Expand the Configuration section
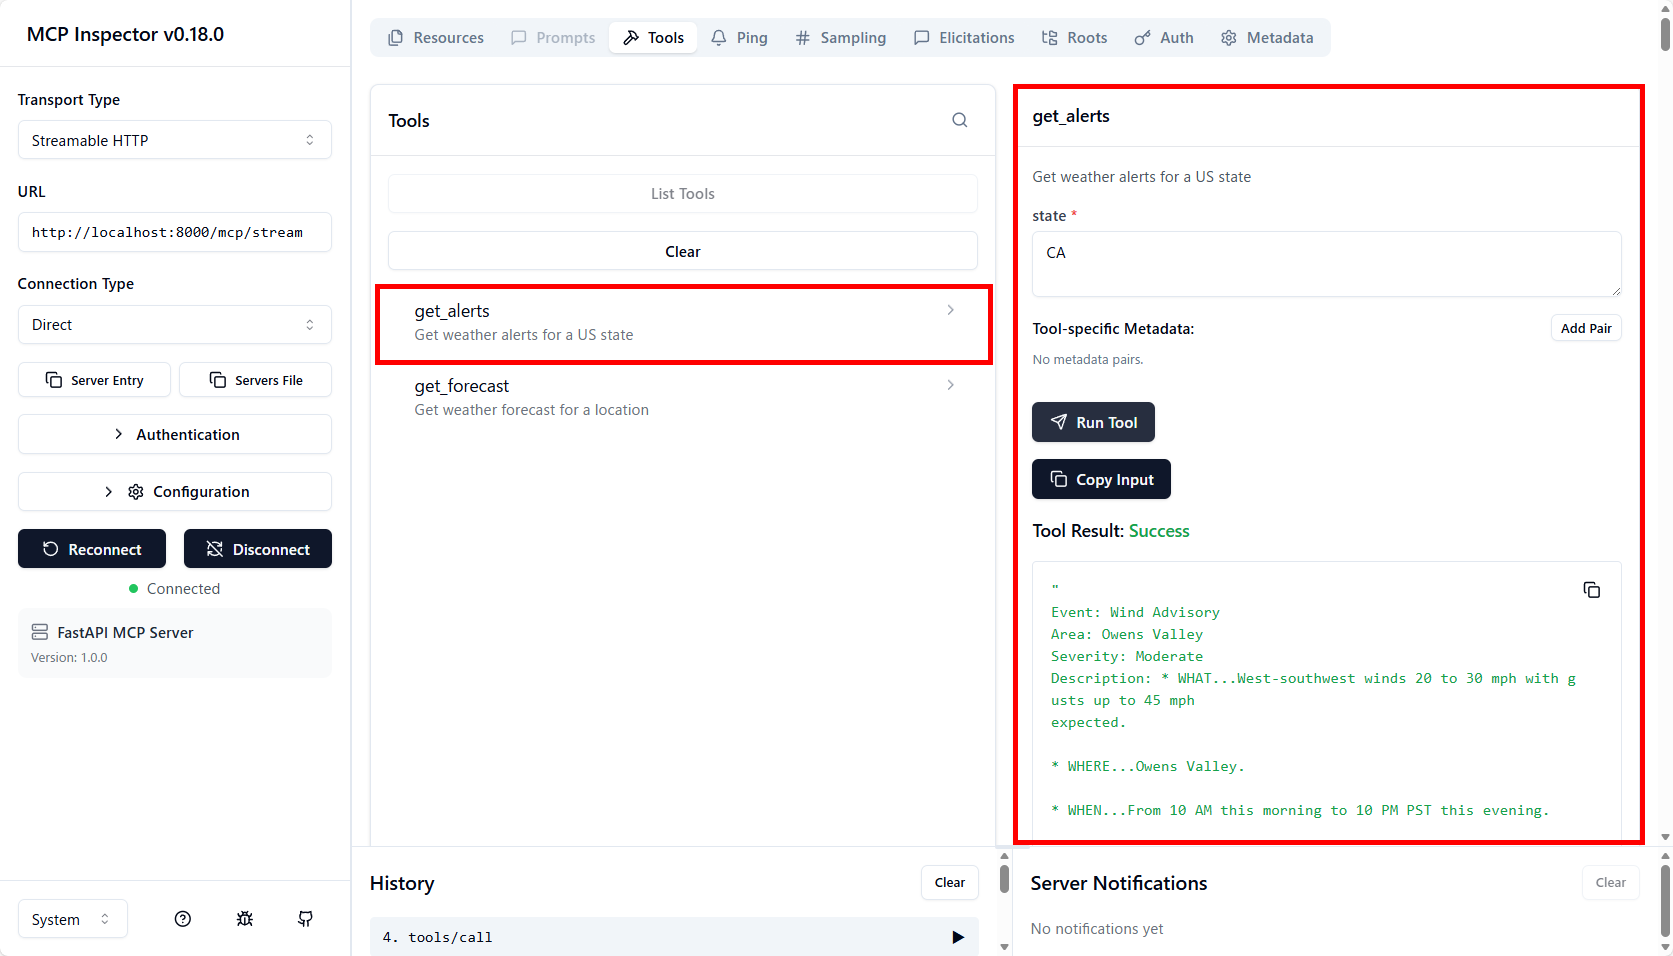The height and width of the screenshot is (956, 1673). click(x=174, y=492)
